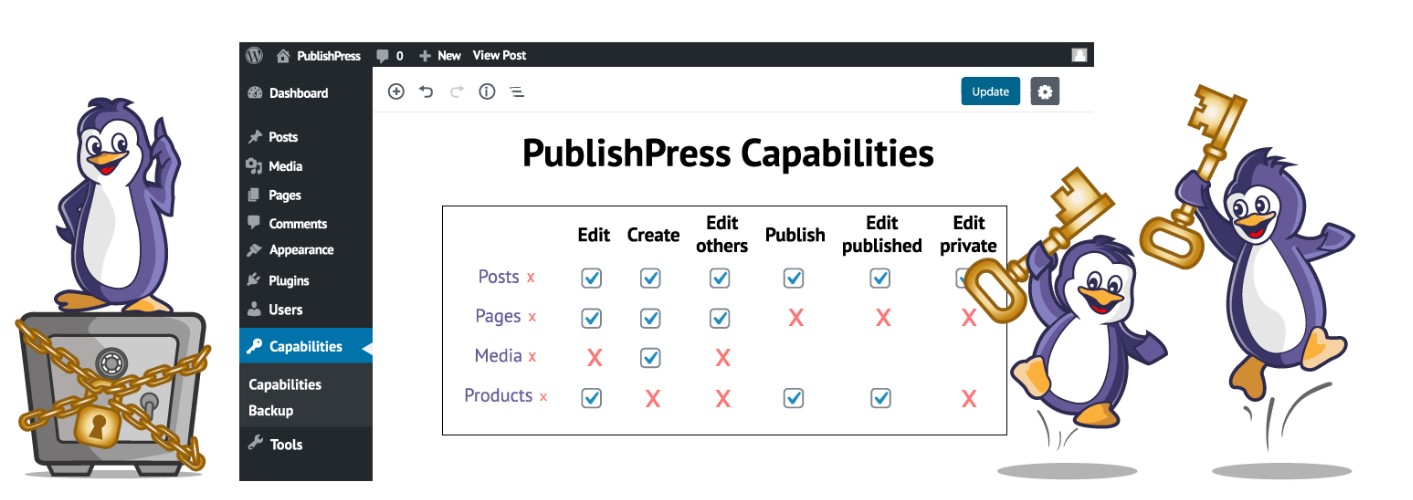Toggle the Media Create checkbox
This screenshot has height=500, width=1413.
pos(651,357)
